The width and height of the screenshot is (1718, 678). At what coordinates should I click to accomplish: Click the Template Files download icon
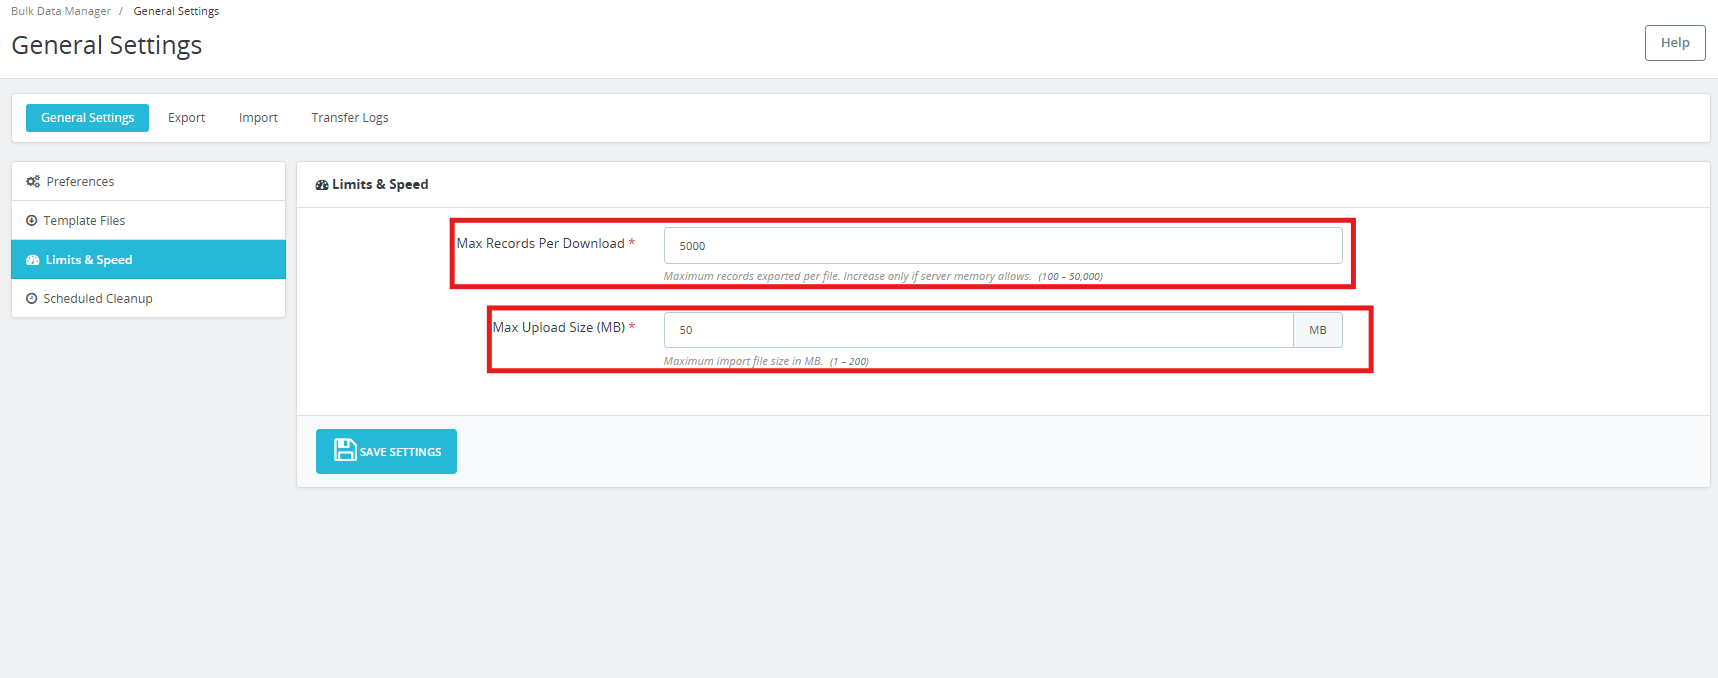pyautogui.click(x=32, y=221)
